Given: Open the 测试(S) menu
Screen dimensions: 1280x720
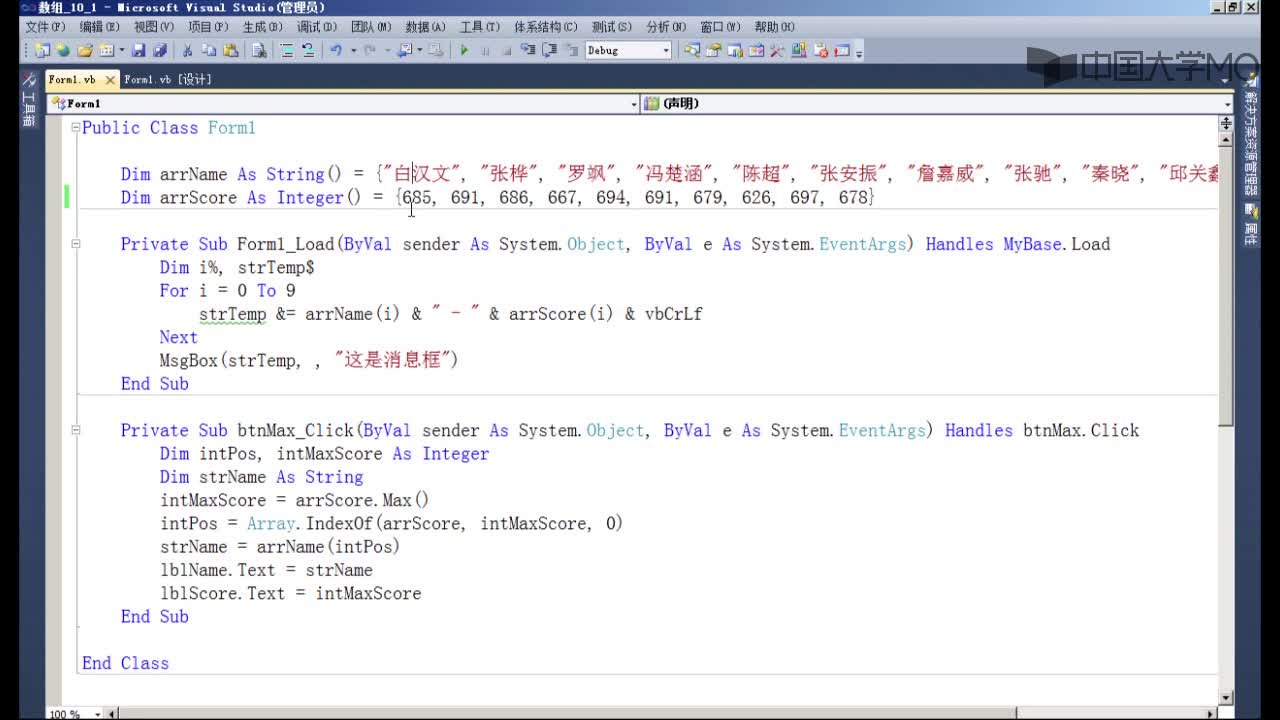Looking at the screenshot, I should coord(611,27).
